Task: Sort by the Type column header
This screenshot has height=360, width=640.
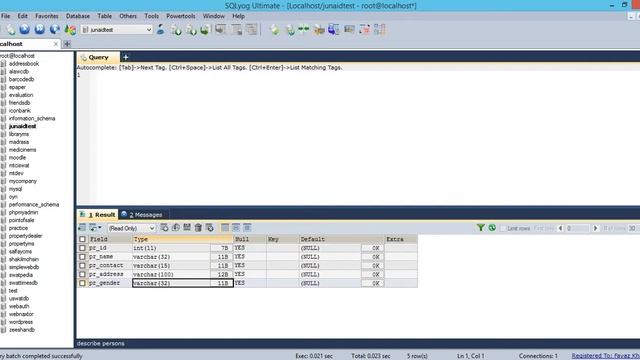Action: 182,239
